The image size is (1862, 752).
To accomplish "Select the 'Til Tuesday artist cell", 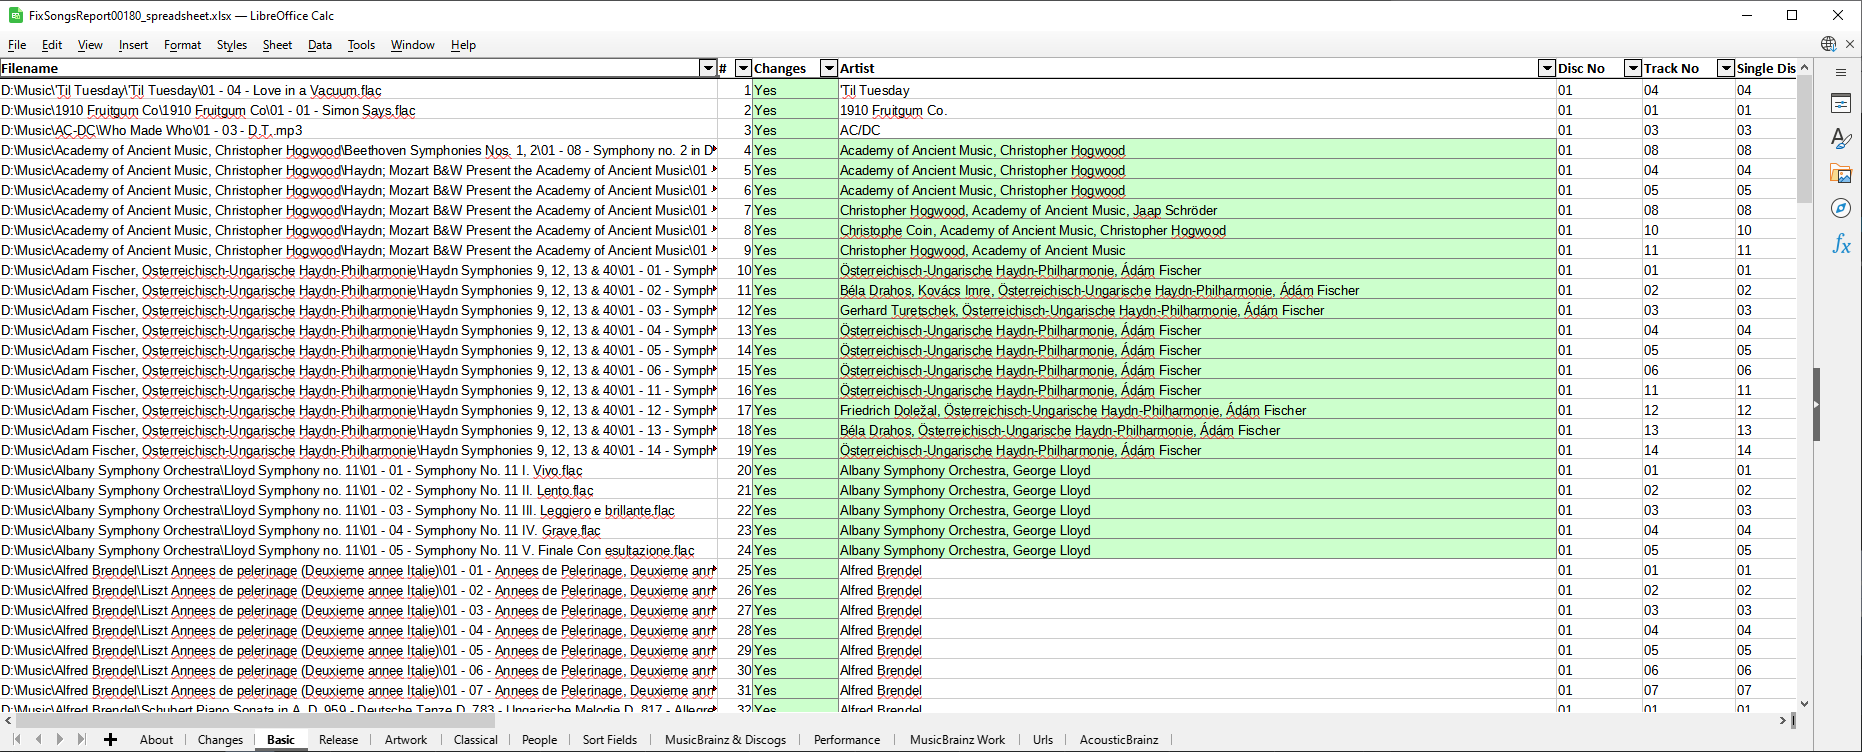I will click(x=1197, y=90).
